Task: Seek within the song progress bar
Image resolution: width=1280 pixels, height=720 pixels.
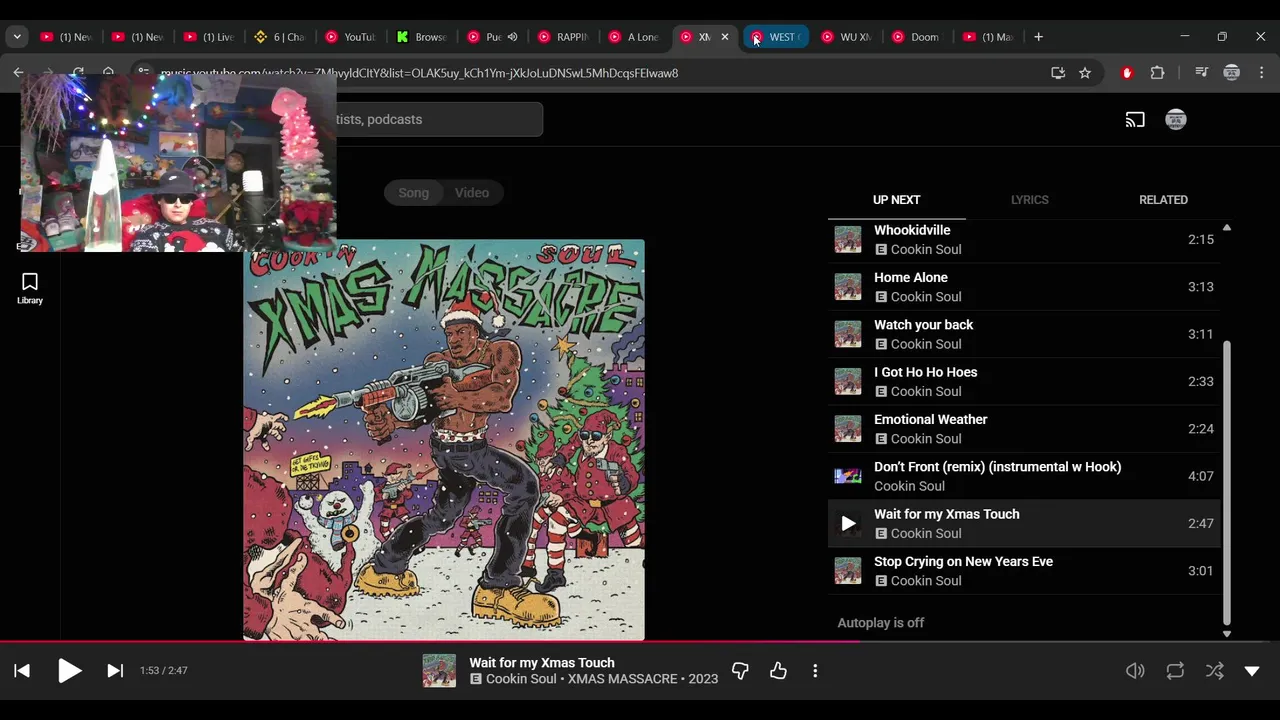Action: pyautogui.click(x=640, y=642)
